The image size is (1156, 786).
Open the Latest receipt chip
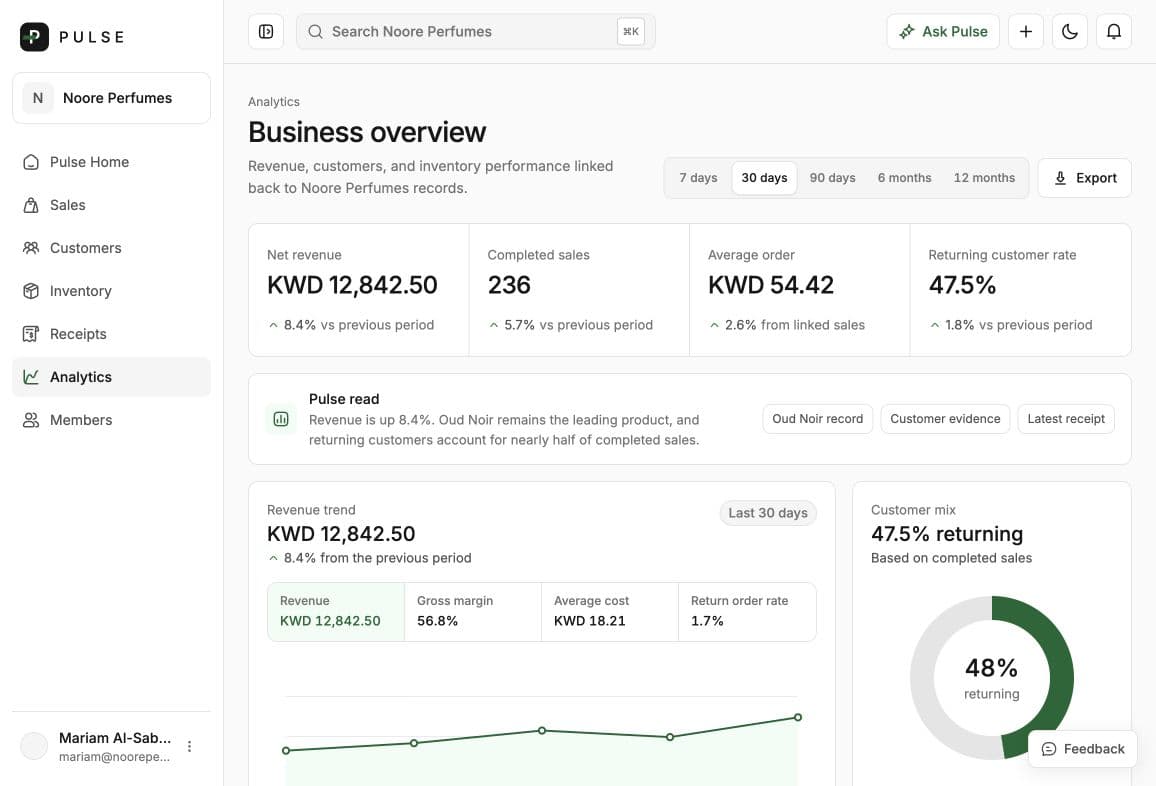pyautogui.click(x=1066, y=419)
